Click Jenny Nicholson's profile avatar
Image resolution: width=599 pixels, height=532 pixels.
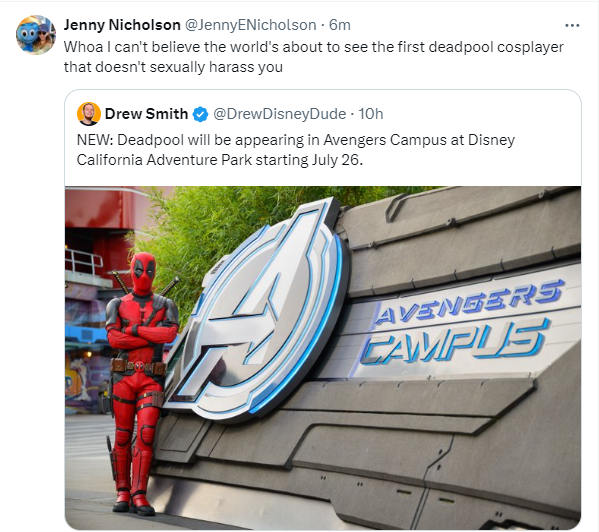(x=36, y=35)
